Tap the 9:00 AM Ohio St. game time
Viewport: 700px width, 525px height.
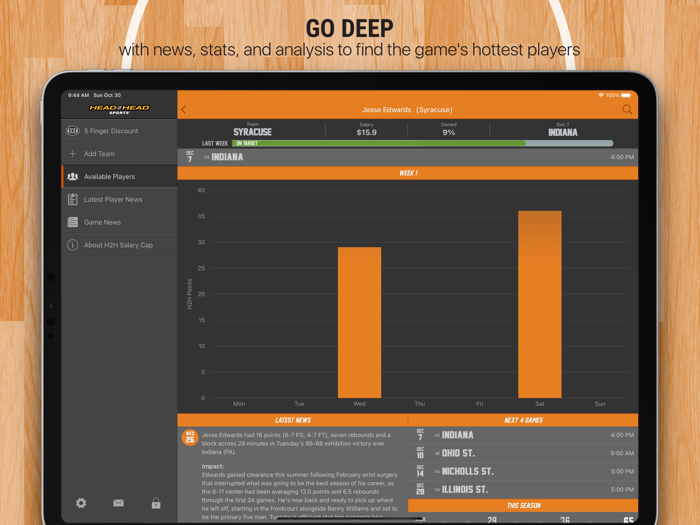click(622, 453)
